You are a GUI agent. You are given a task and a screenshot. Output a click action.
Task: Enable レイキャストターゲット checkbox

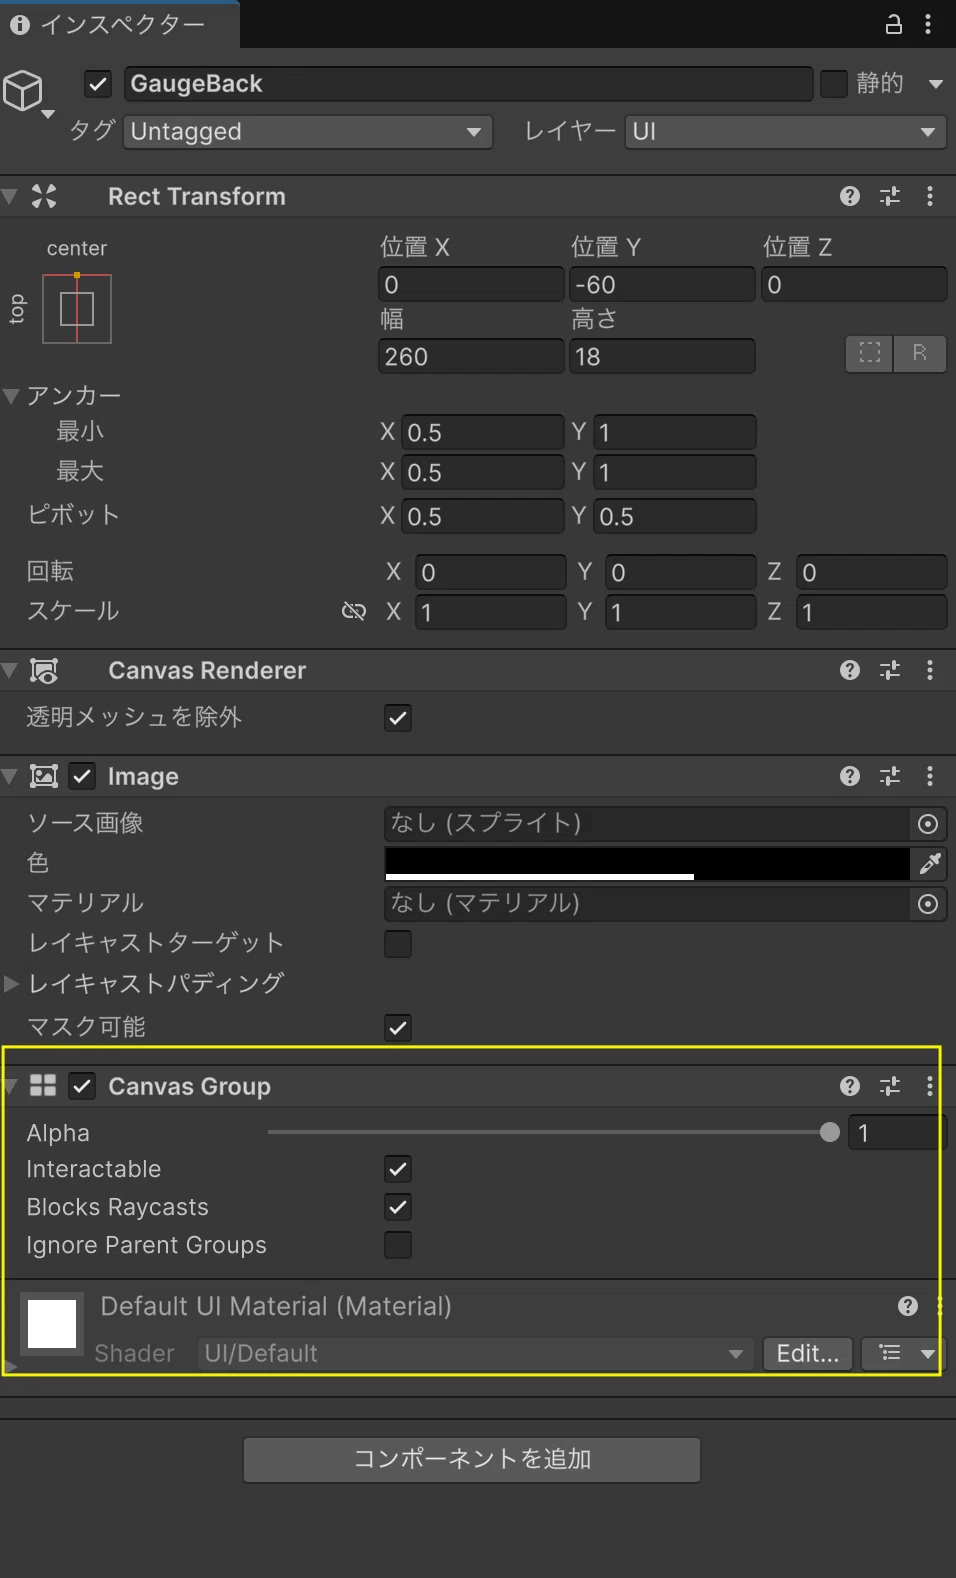(398, 944)
